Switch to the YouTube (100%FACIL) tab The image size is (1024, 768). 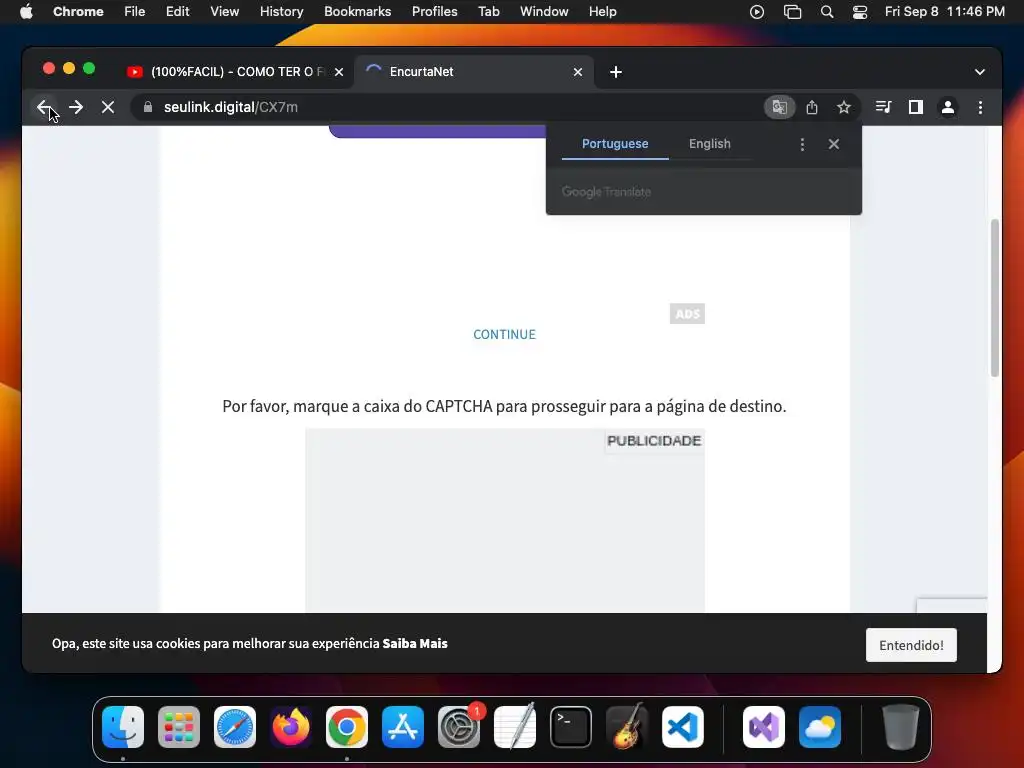pos(235,72)
